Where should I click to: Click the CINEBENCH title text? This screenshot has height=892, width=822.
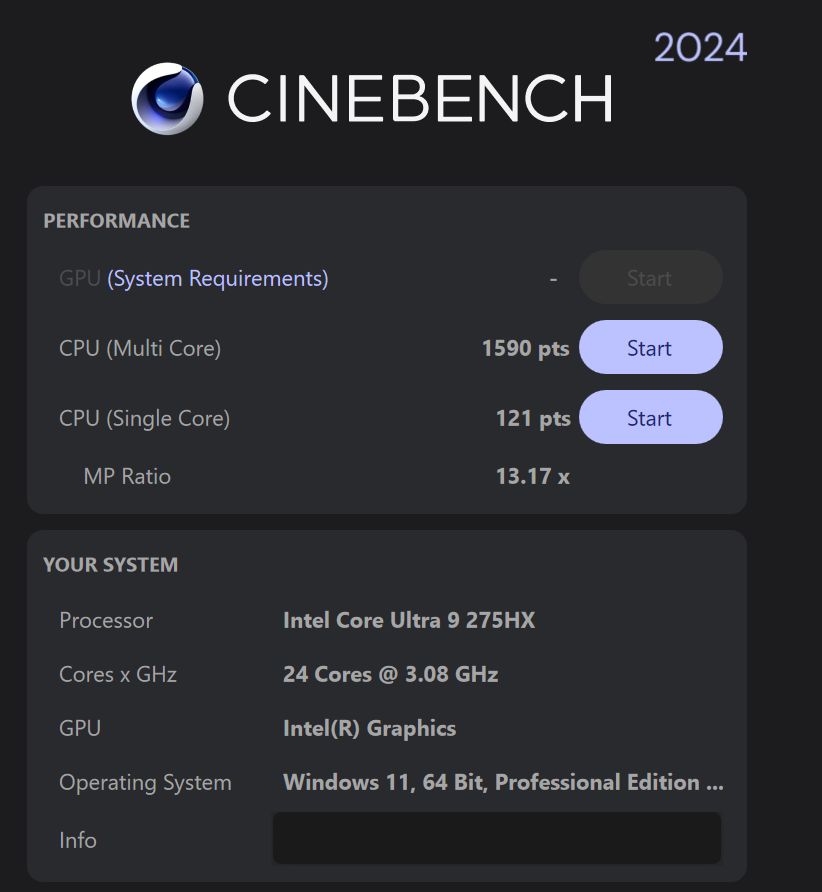click(x=420, y=98)
